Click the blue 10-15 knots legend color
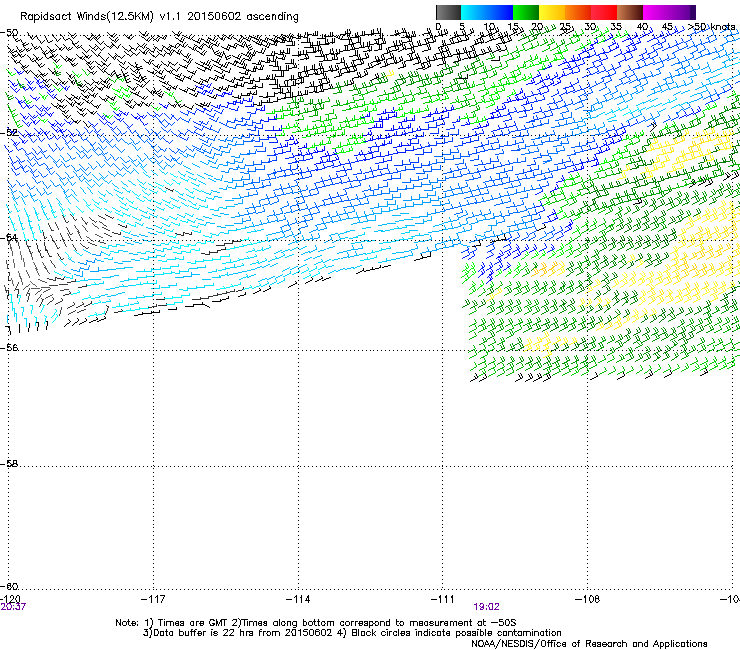The image size is (740, 650). pos(500,12)
